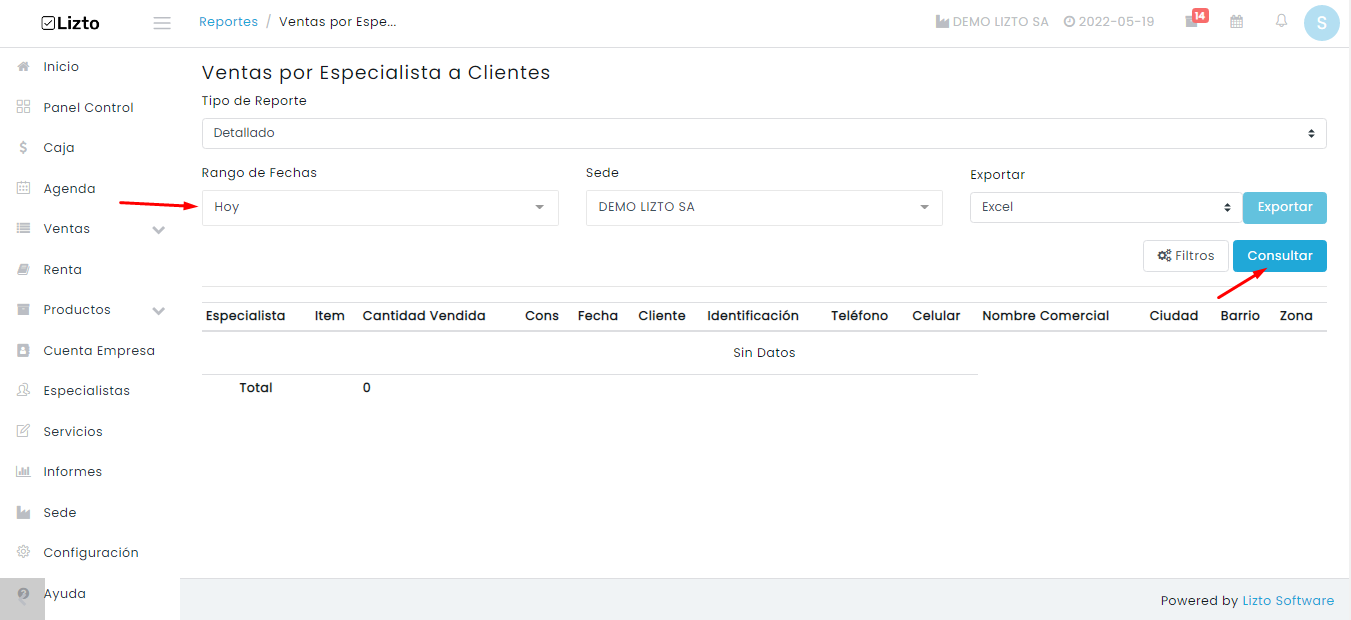The width and height of the screenshot is (1351, 620).
Task: Expand the Ventas submenu chevron
Action: point(158,230)
